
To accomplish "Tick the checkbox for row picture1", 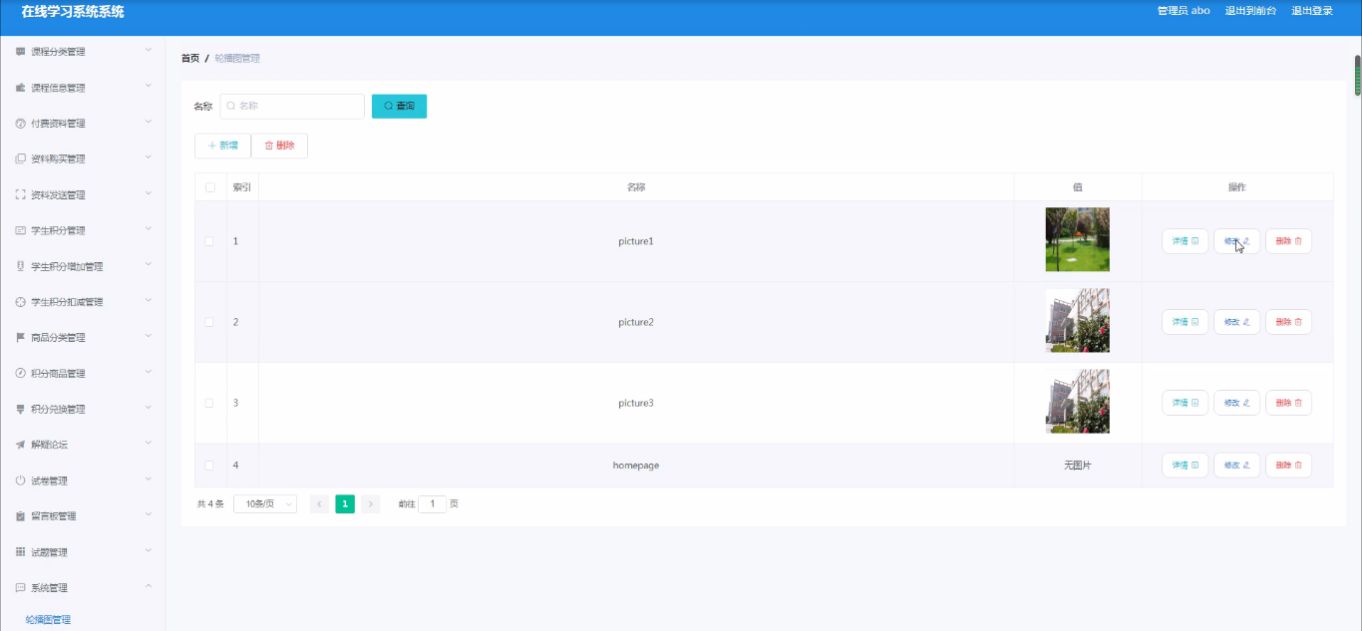I will click(210, 241).
